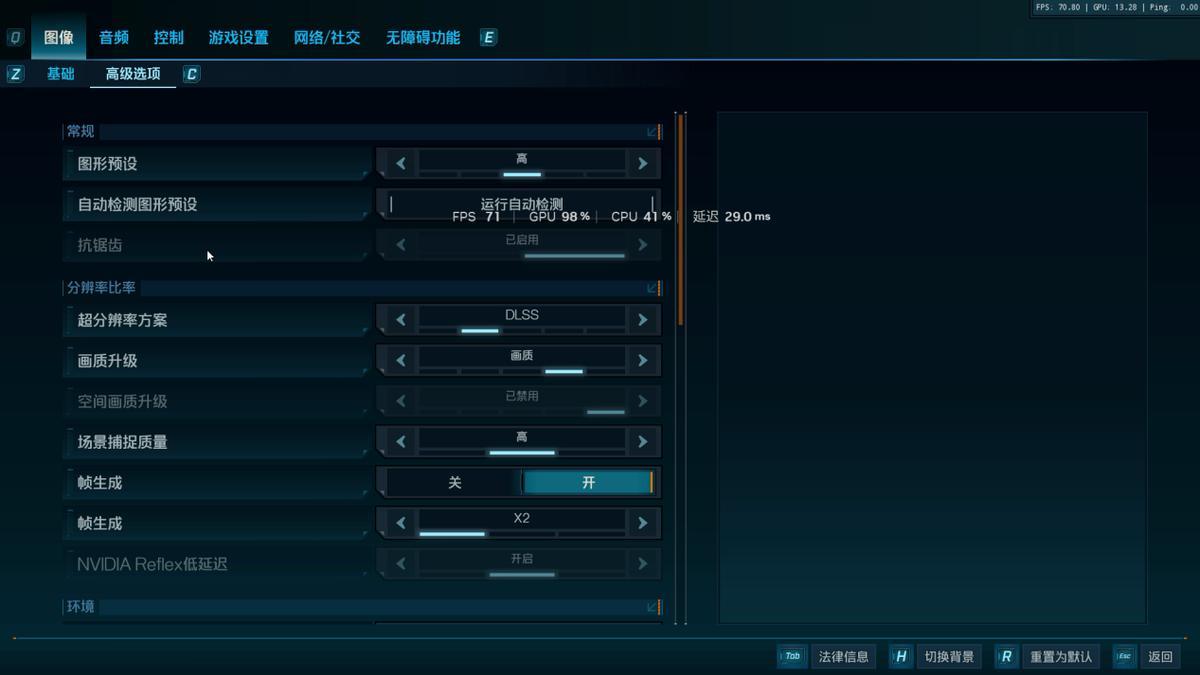This screenshot has width=1200, height=675.
Task: Select the 空间画质升级 setting label
Action: (x=122, y=401)
